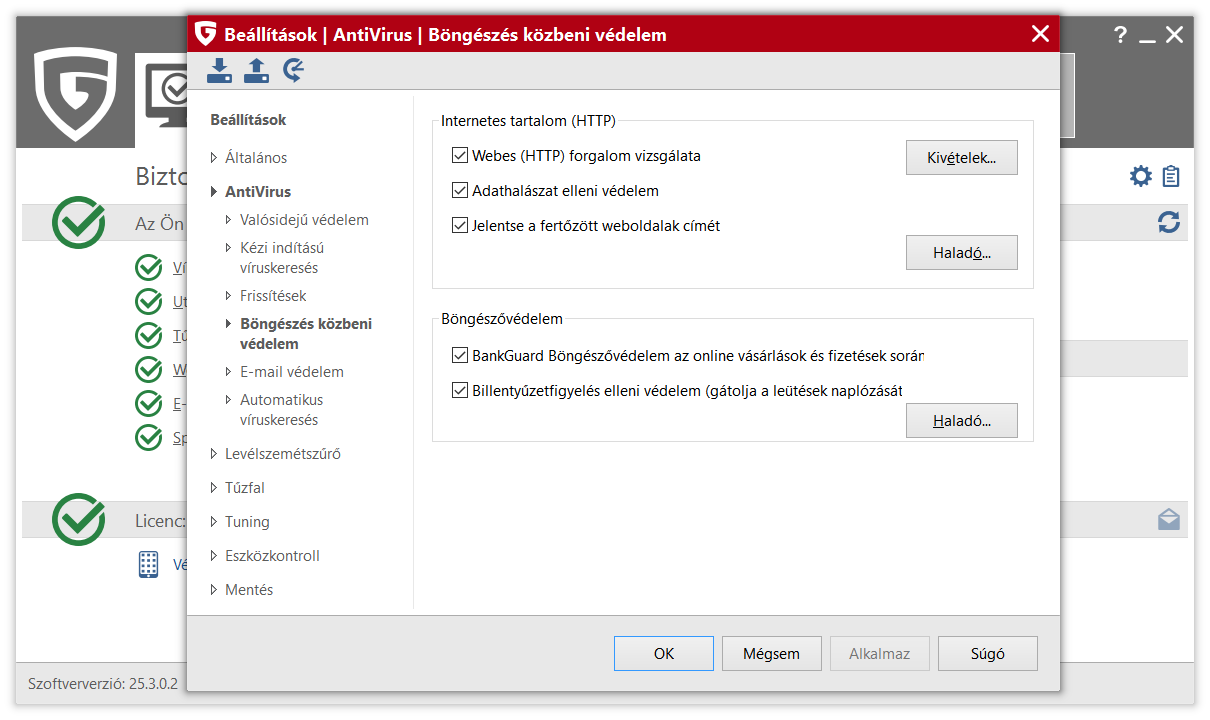Select the Levélszemétszűrő label in the tree

click(x=283, y=454)
